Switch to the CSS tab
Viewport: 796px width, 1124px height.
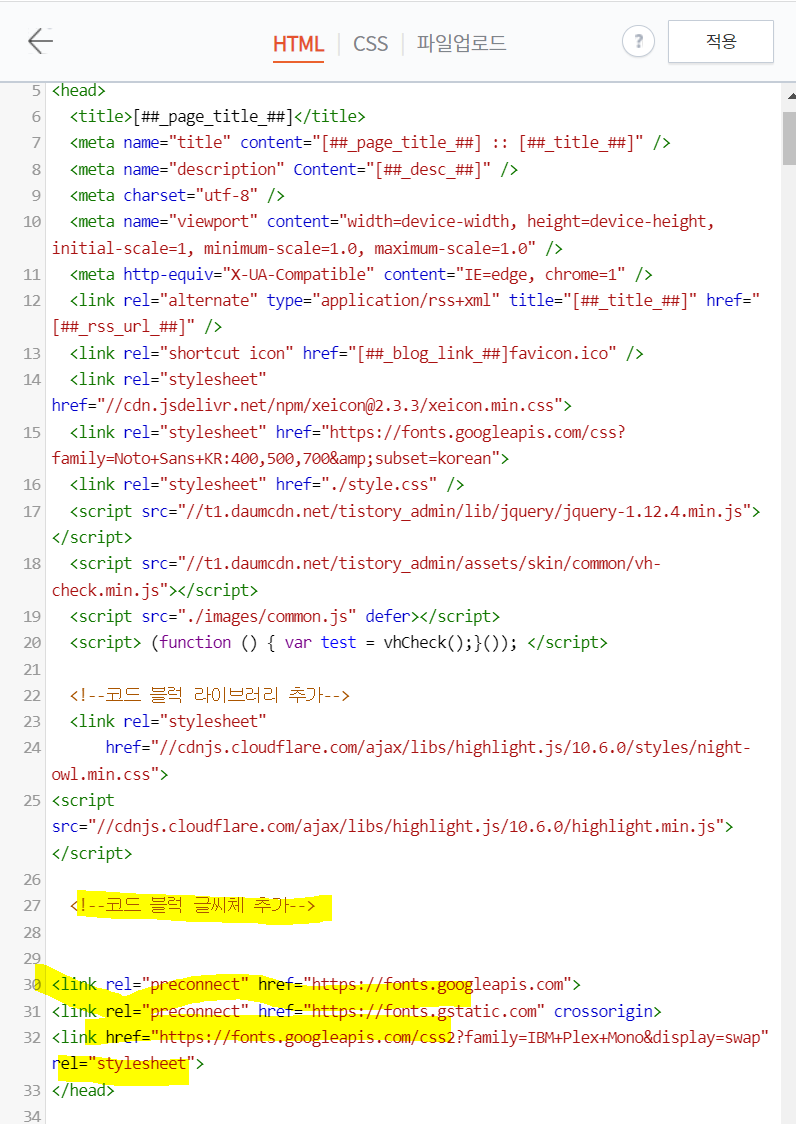(370, 44)
